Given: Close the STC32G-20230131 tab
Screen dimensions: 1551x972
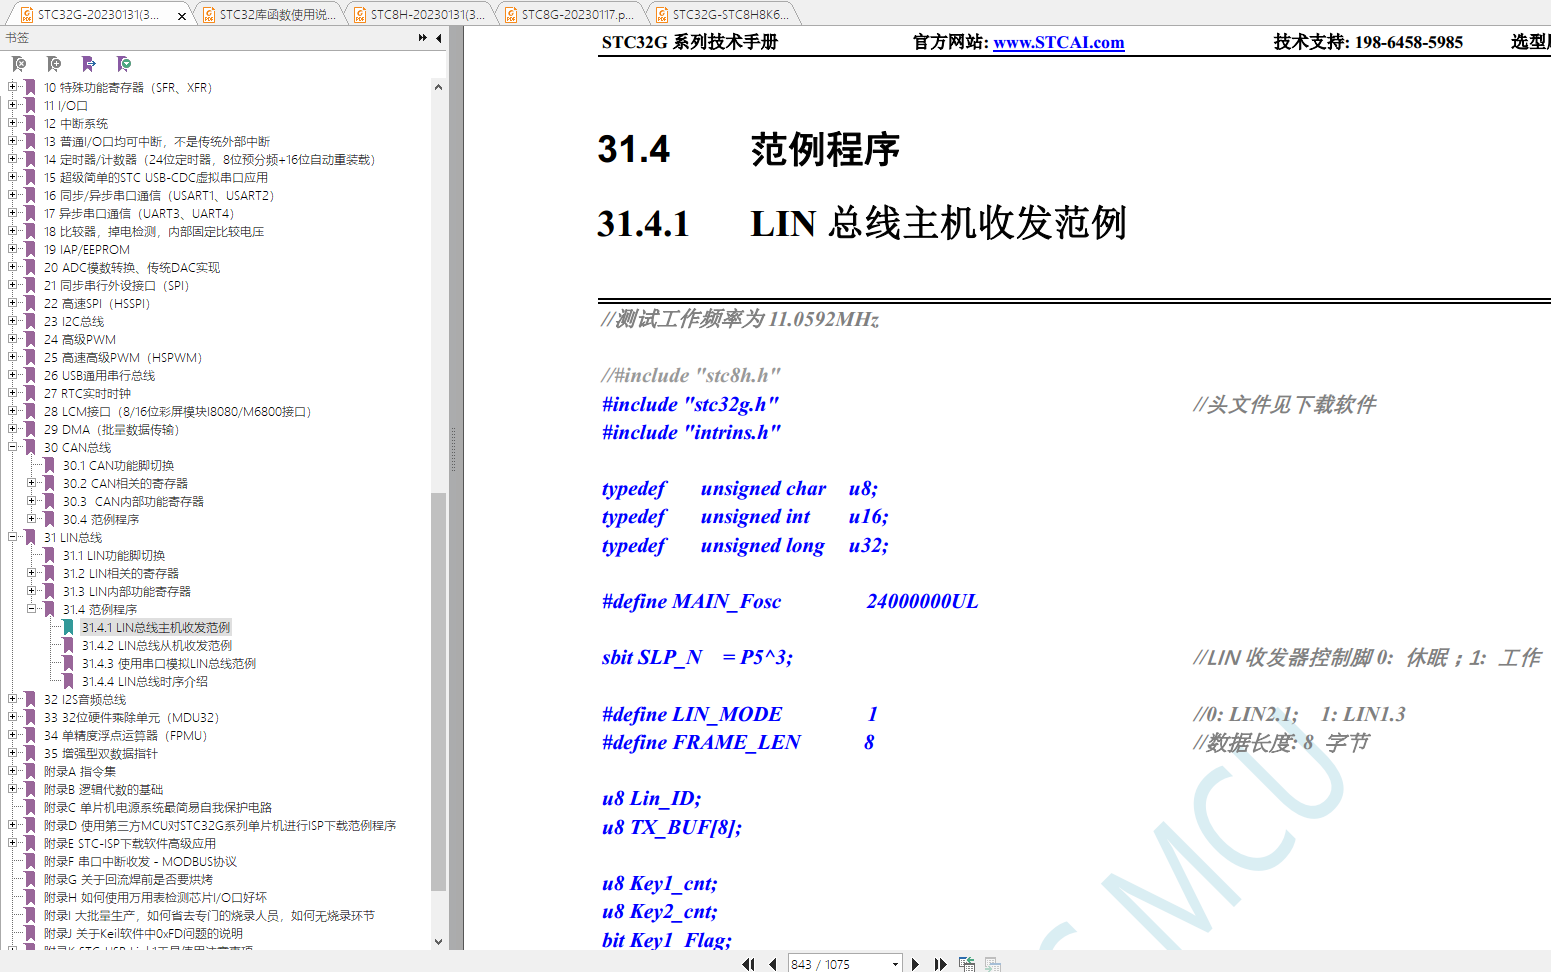Looking at the screenshot, I should click(181, 16).
